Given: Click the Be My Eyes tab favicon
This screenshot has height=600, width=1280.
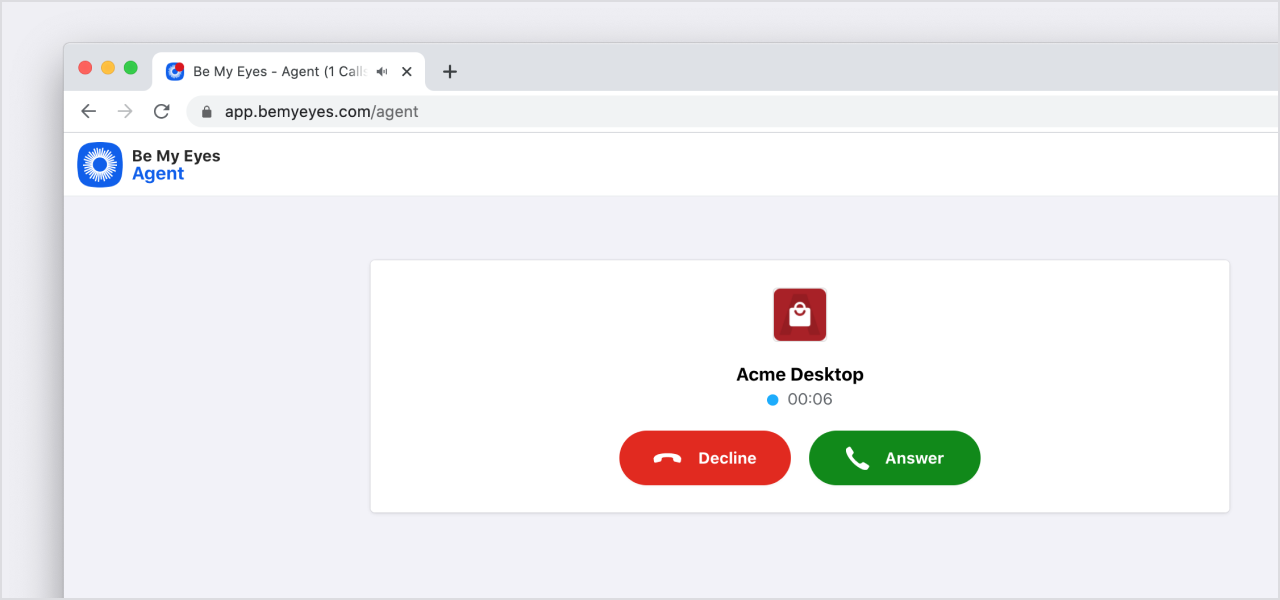Looking at the screenshot, I should [175, 71].
